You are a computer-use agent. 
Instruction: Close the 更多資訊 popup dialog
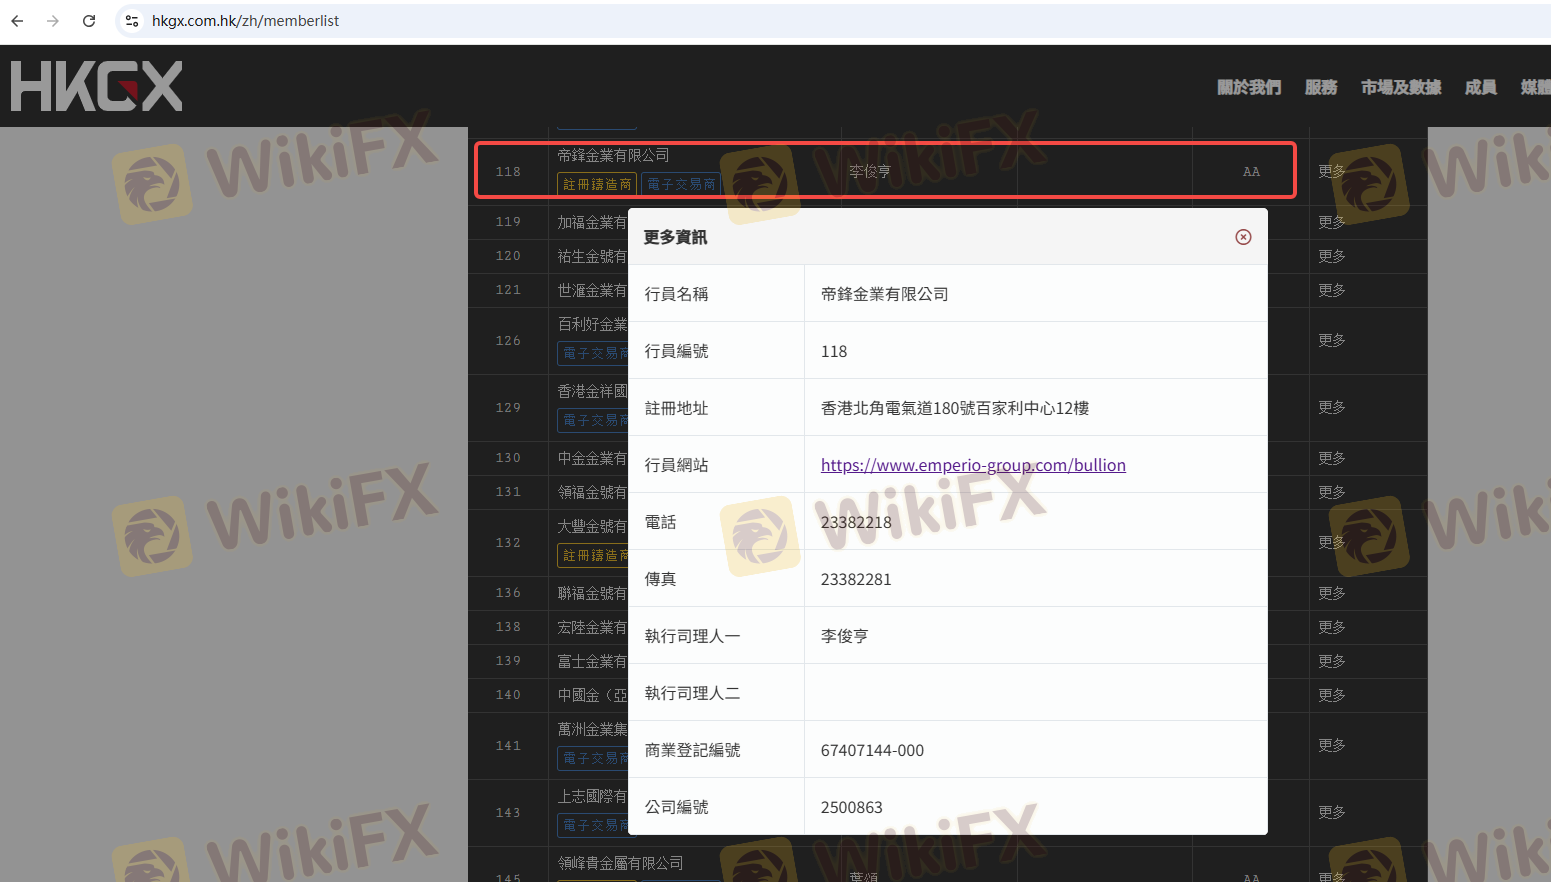point(1243,237)
